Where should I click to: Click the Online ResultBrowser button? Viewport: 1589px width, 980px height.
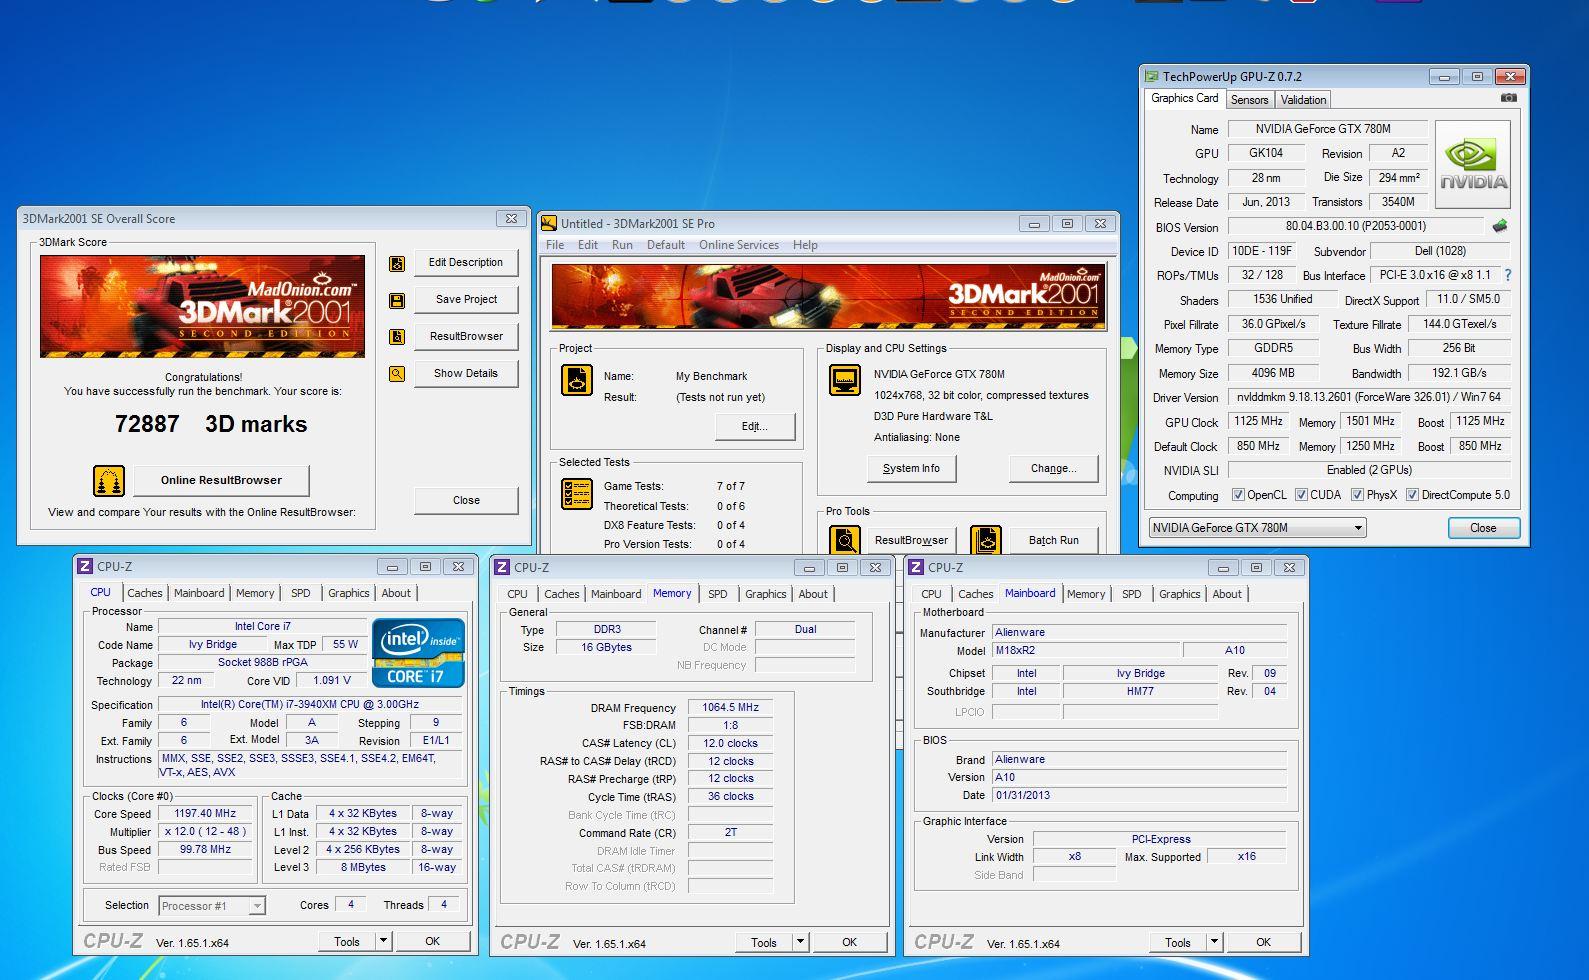pyautogui.click(x=221, y=480)
